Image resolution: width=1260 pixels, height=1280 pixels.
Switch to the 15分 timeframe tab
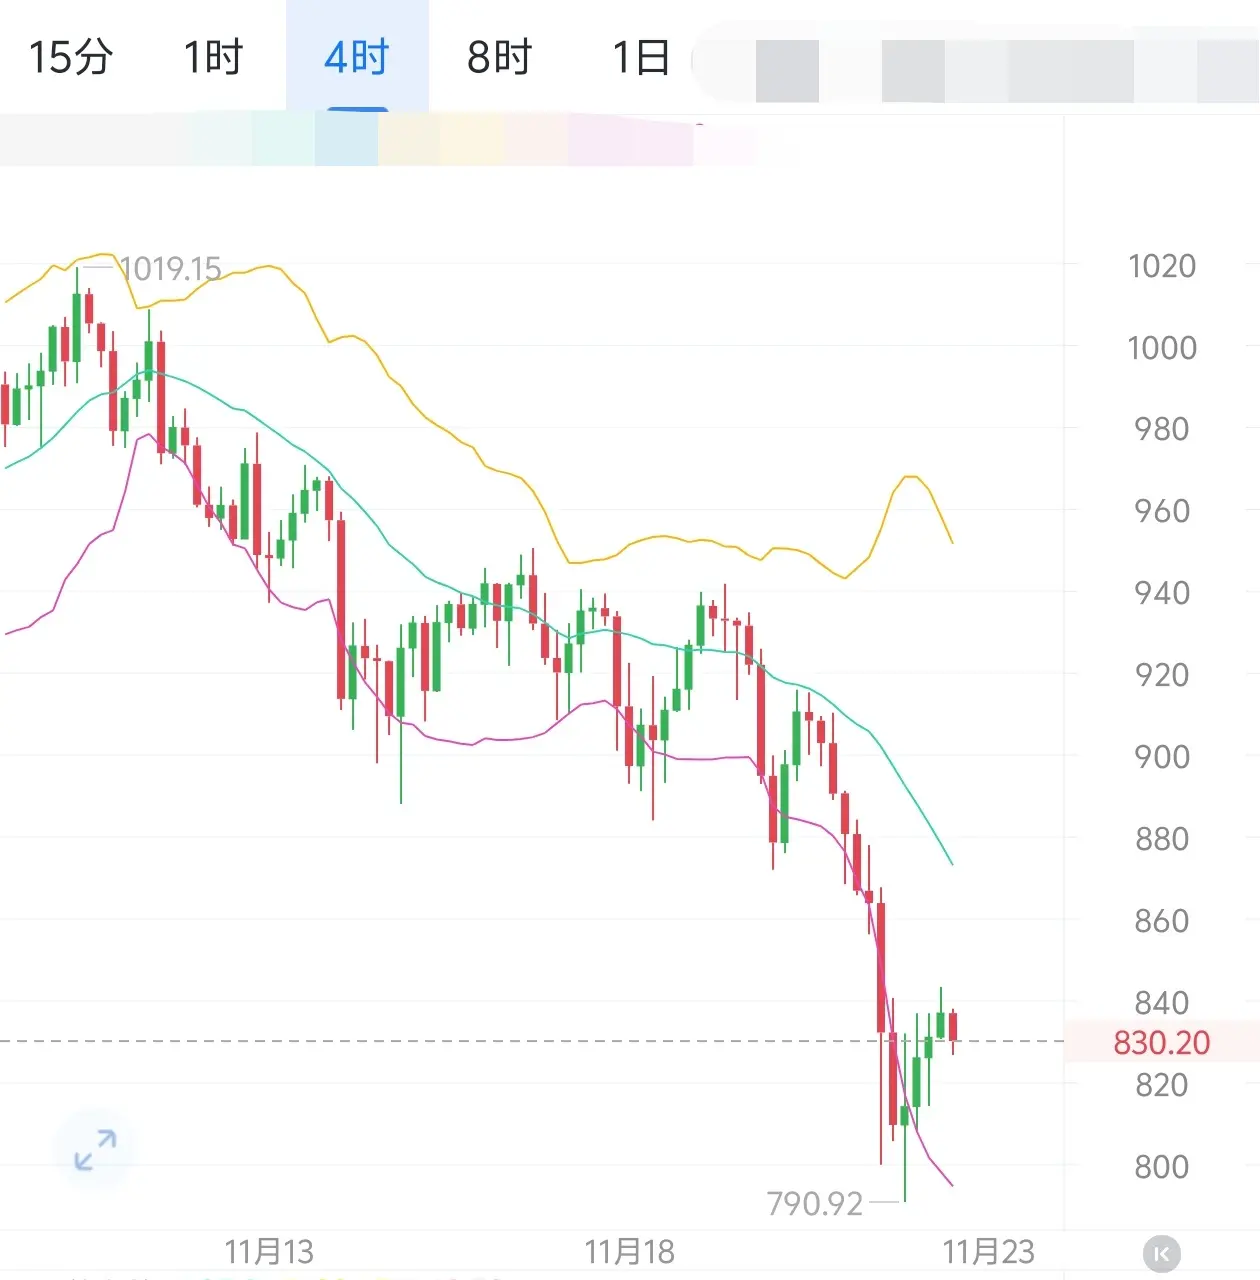click(x=70, y=57)
